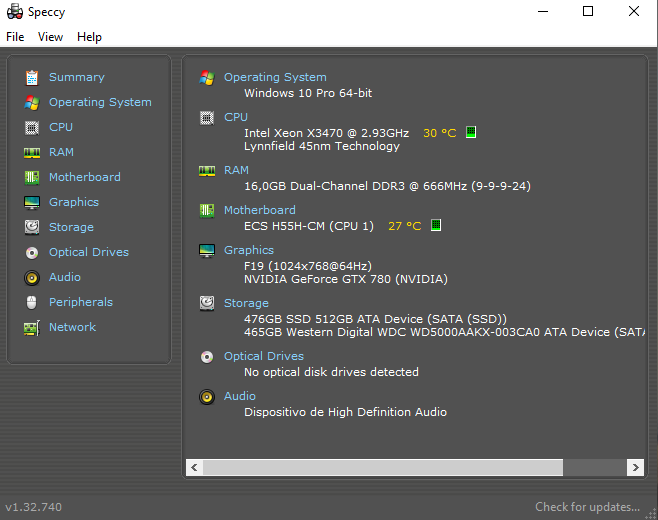Image resolution: width=658 pixels, height=520 pixels.
Task: Open the File menu
Action: point(15,37)
